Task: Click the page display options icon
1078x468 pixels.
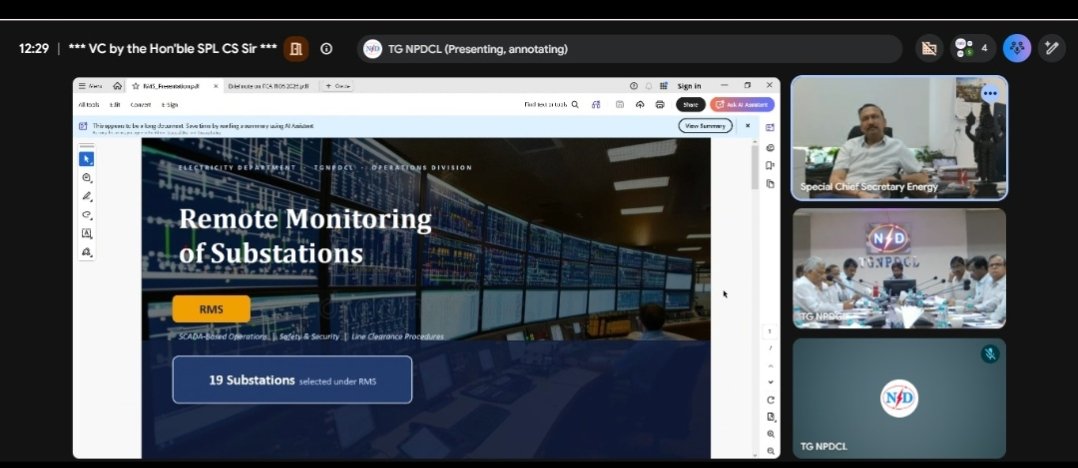Action: pyautogui.click(x=771, y=417)
